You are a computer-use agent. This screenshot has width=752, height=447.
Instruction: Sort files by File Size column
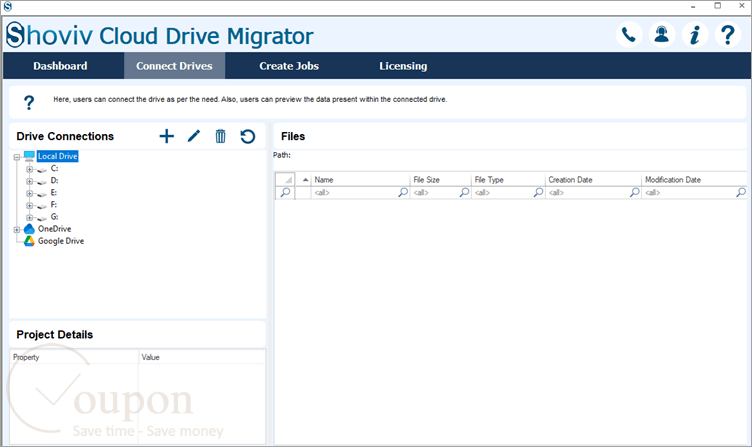coord(441,179)
